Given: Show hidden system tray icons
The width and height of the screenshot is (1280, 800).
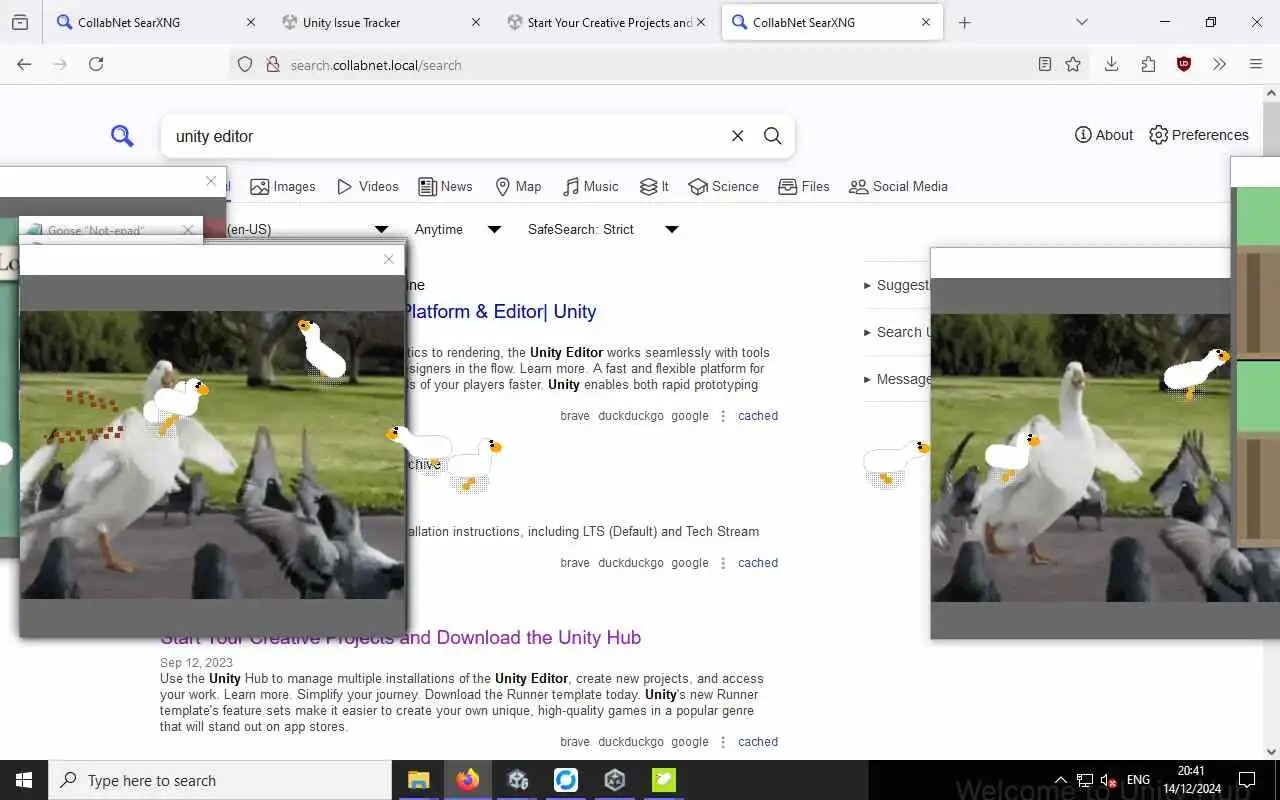Looking at the screenshot, I should pos(1060,780).
